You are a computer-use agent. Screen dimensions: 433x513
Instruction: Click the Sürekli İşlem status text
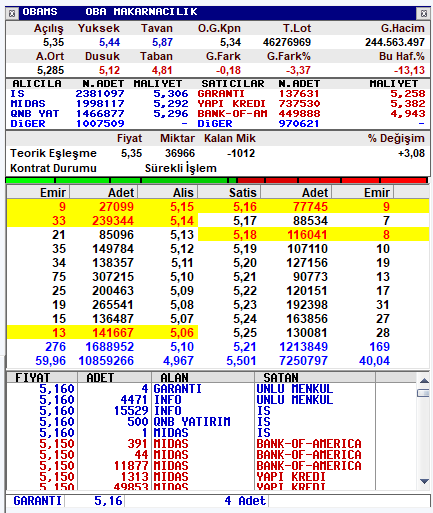[x=181, y=168]
